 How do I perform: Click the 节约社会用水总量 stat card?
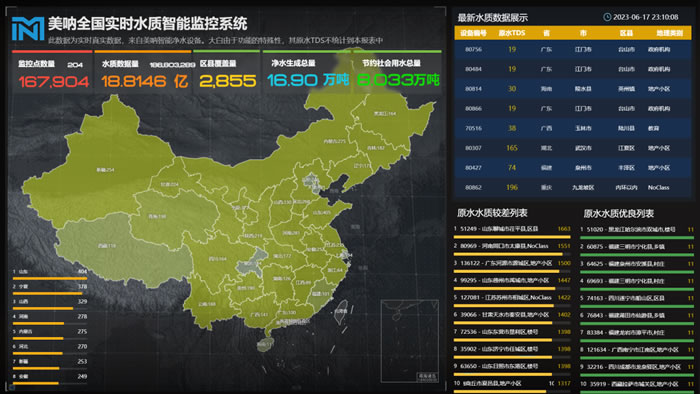[x=397, y=73]
